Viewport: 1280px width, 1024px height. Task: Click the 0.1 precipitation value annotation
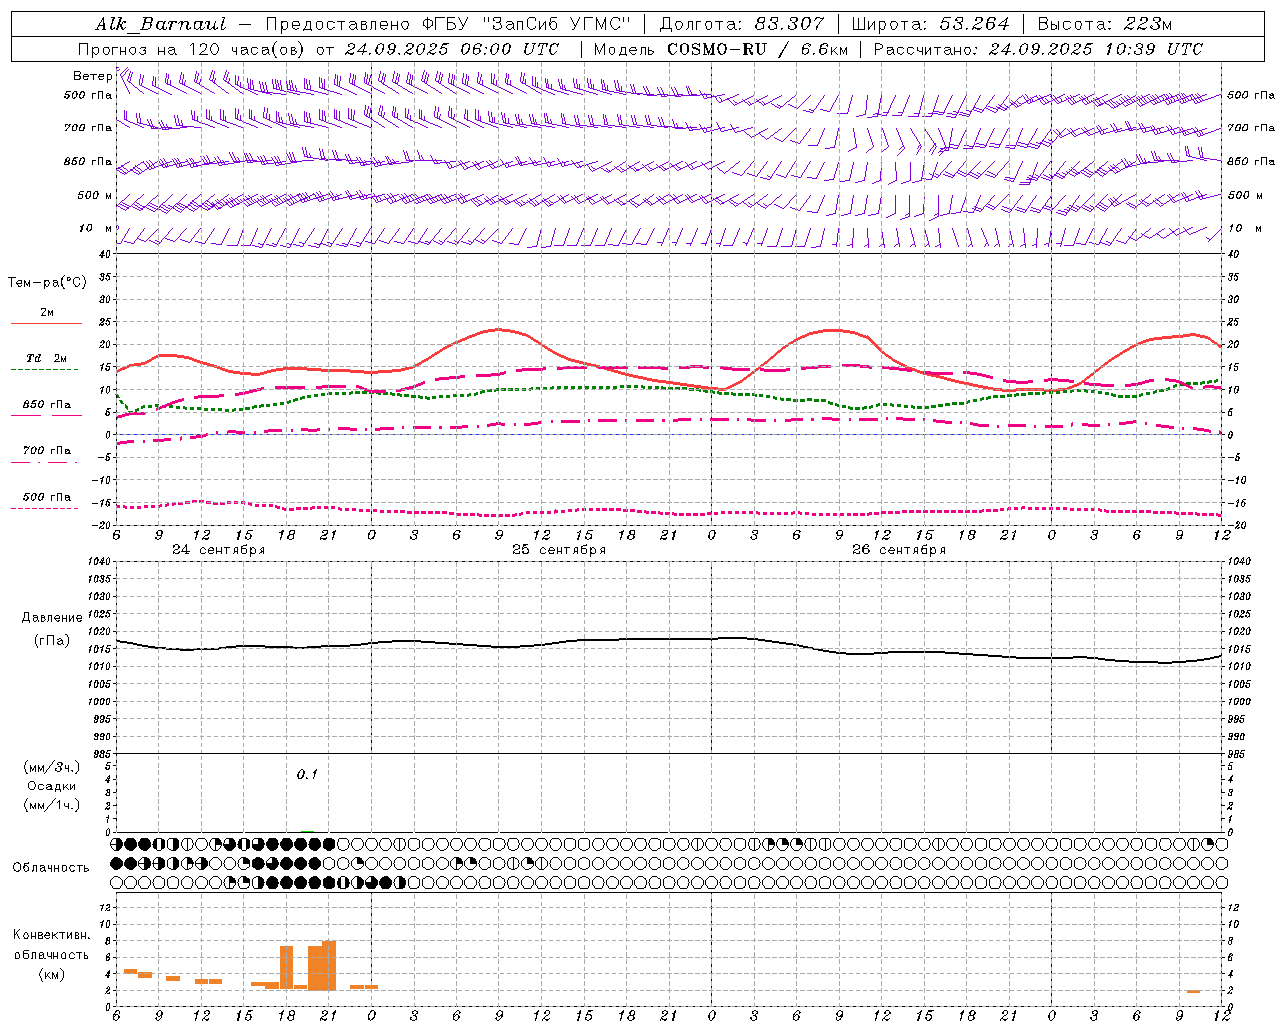307,774
